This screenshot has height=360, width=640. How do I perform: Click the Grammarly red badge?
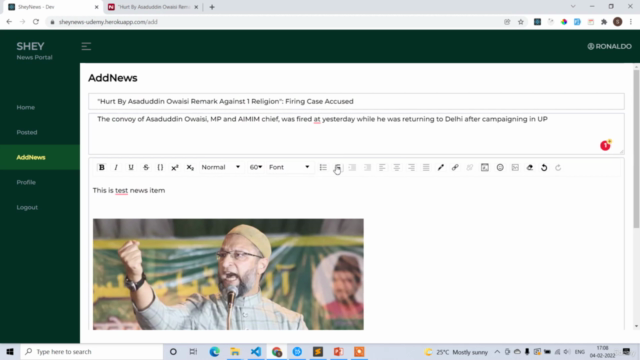[x=605, y=145]
